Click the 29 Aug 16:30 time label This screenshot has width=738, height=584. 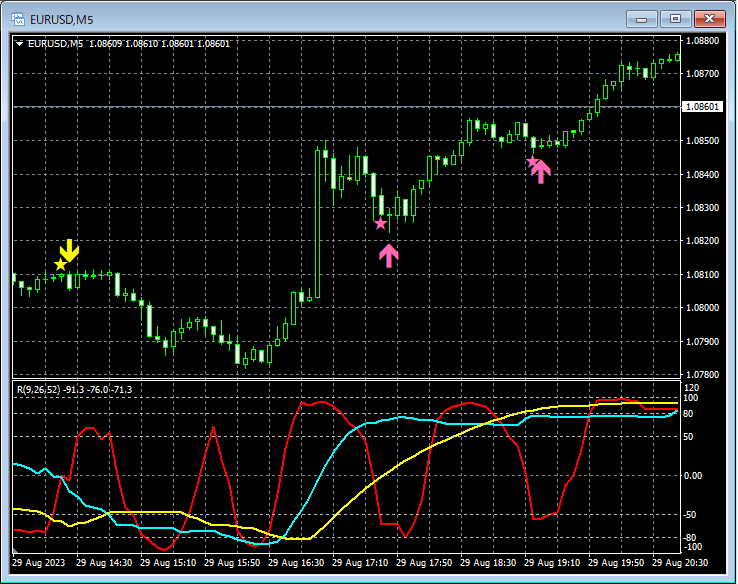296,563
